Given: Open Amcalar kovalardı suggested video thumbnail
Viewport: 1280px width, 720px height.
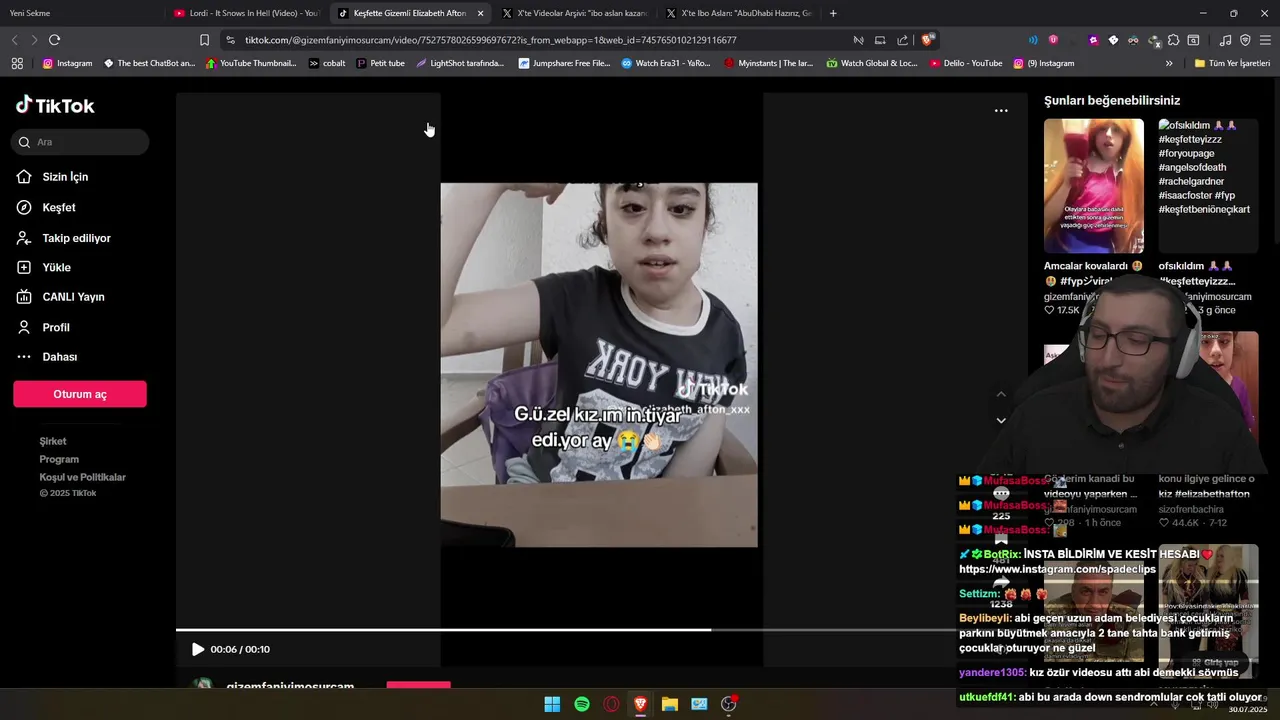Looking at the screenshot, I should (1094, 186).
